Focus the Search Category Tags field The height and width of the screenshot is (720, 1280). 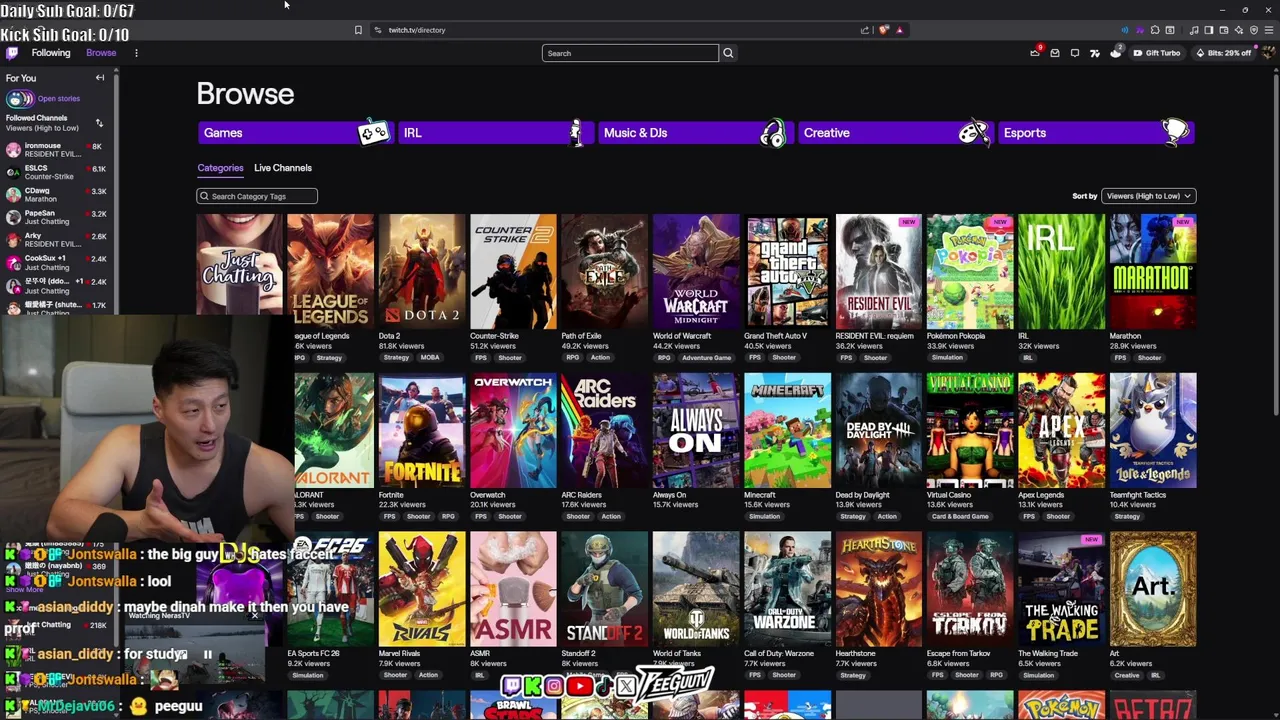[257, 196]
